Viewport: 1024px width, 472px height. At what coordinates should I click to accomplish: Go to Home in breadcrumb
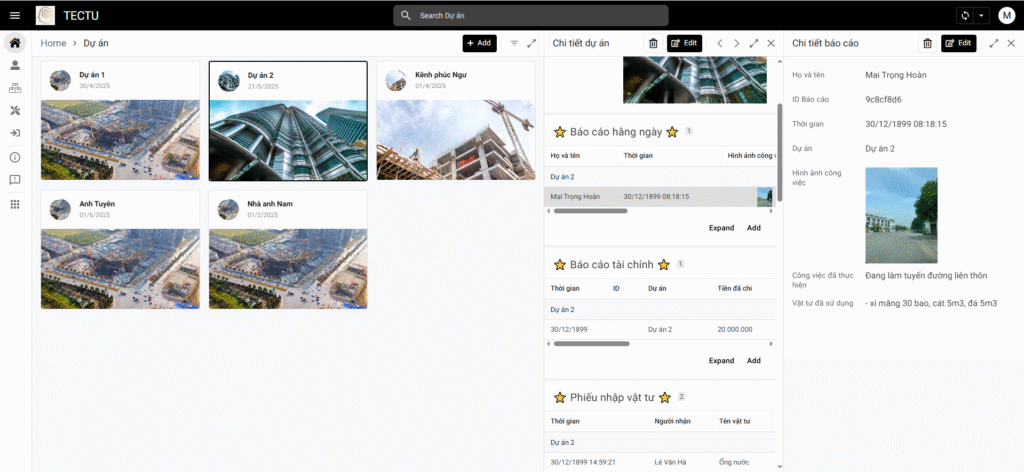click(x=54, y=43)
